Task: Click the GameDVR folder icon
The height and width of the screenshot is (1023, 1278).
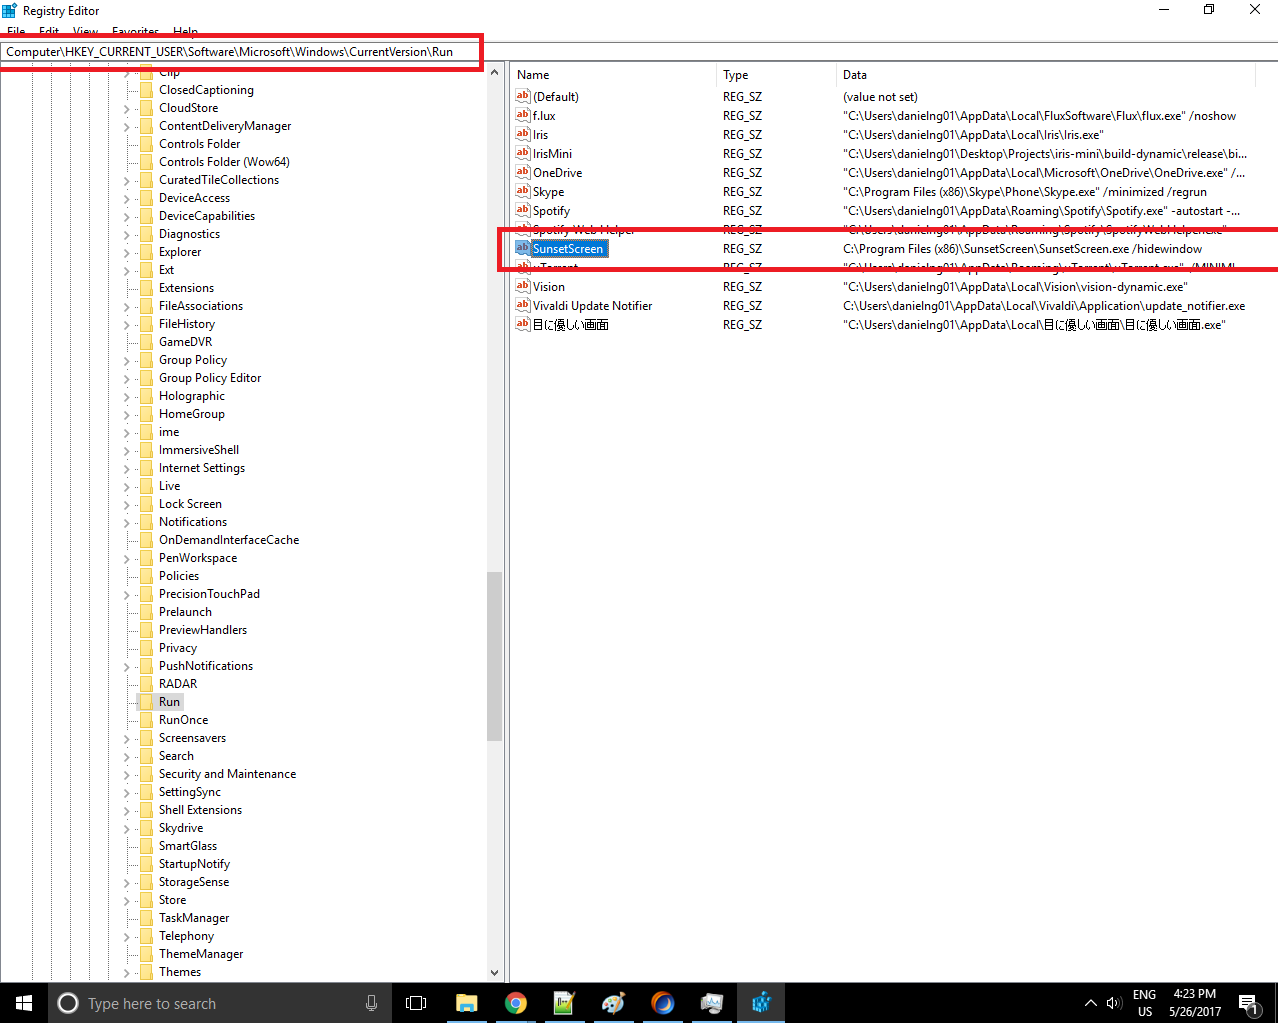Action: (146, 342)
